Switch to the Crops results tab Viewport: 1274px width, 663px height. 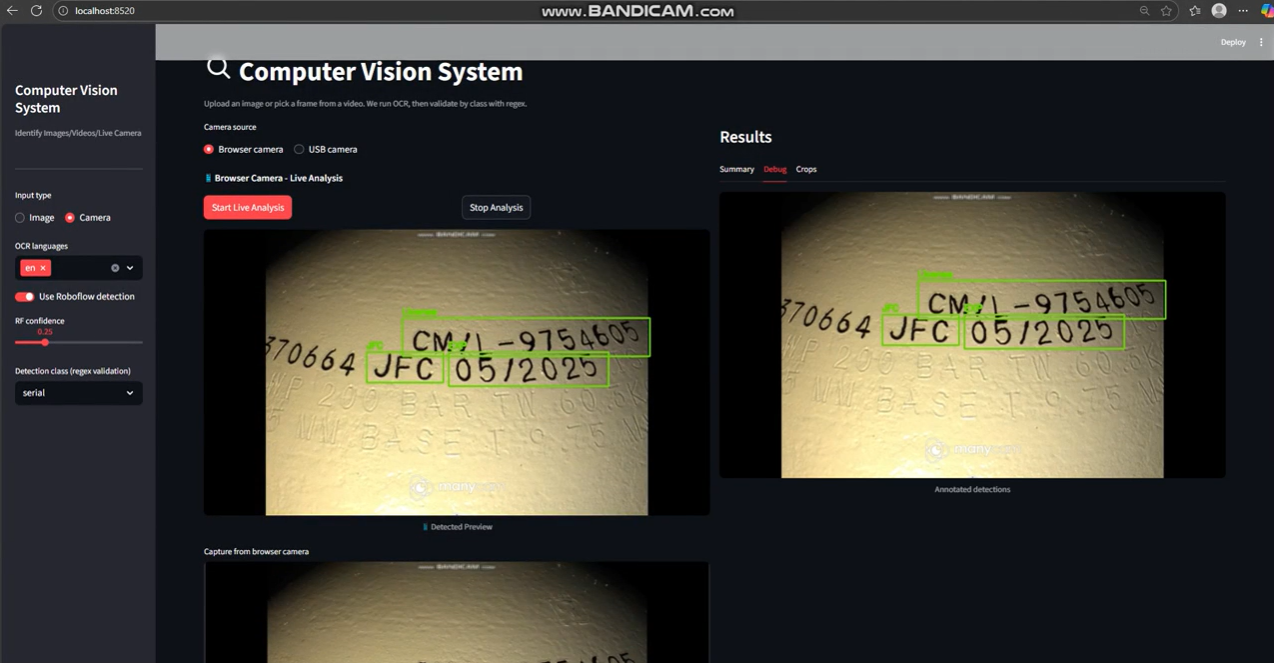[x=806, y=170]
